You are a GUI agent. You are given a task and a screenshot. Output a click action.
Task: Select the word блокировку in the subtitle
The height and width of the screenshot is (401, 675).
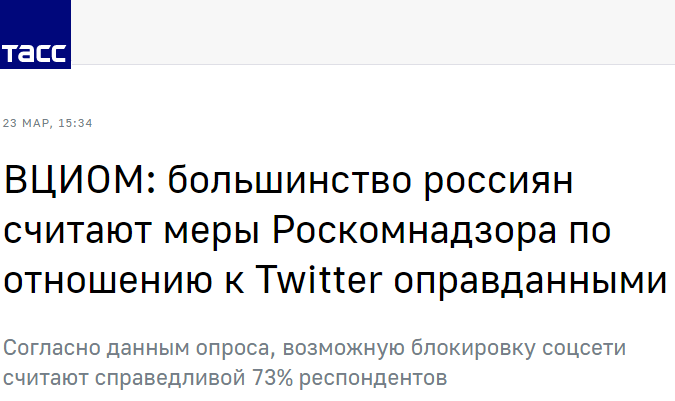(x=473, y=348)
